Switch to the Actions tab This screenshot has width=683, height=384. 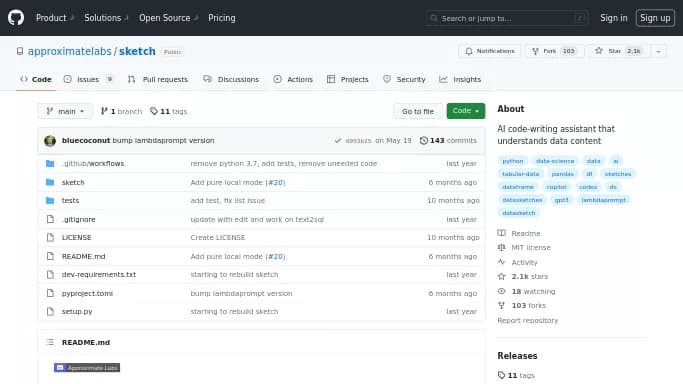click(293, 79)
